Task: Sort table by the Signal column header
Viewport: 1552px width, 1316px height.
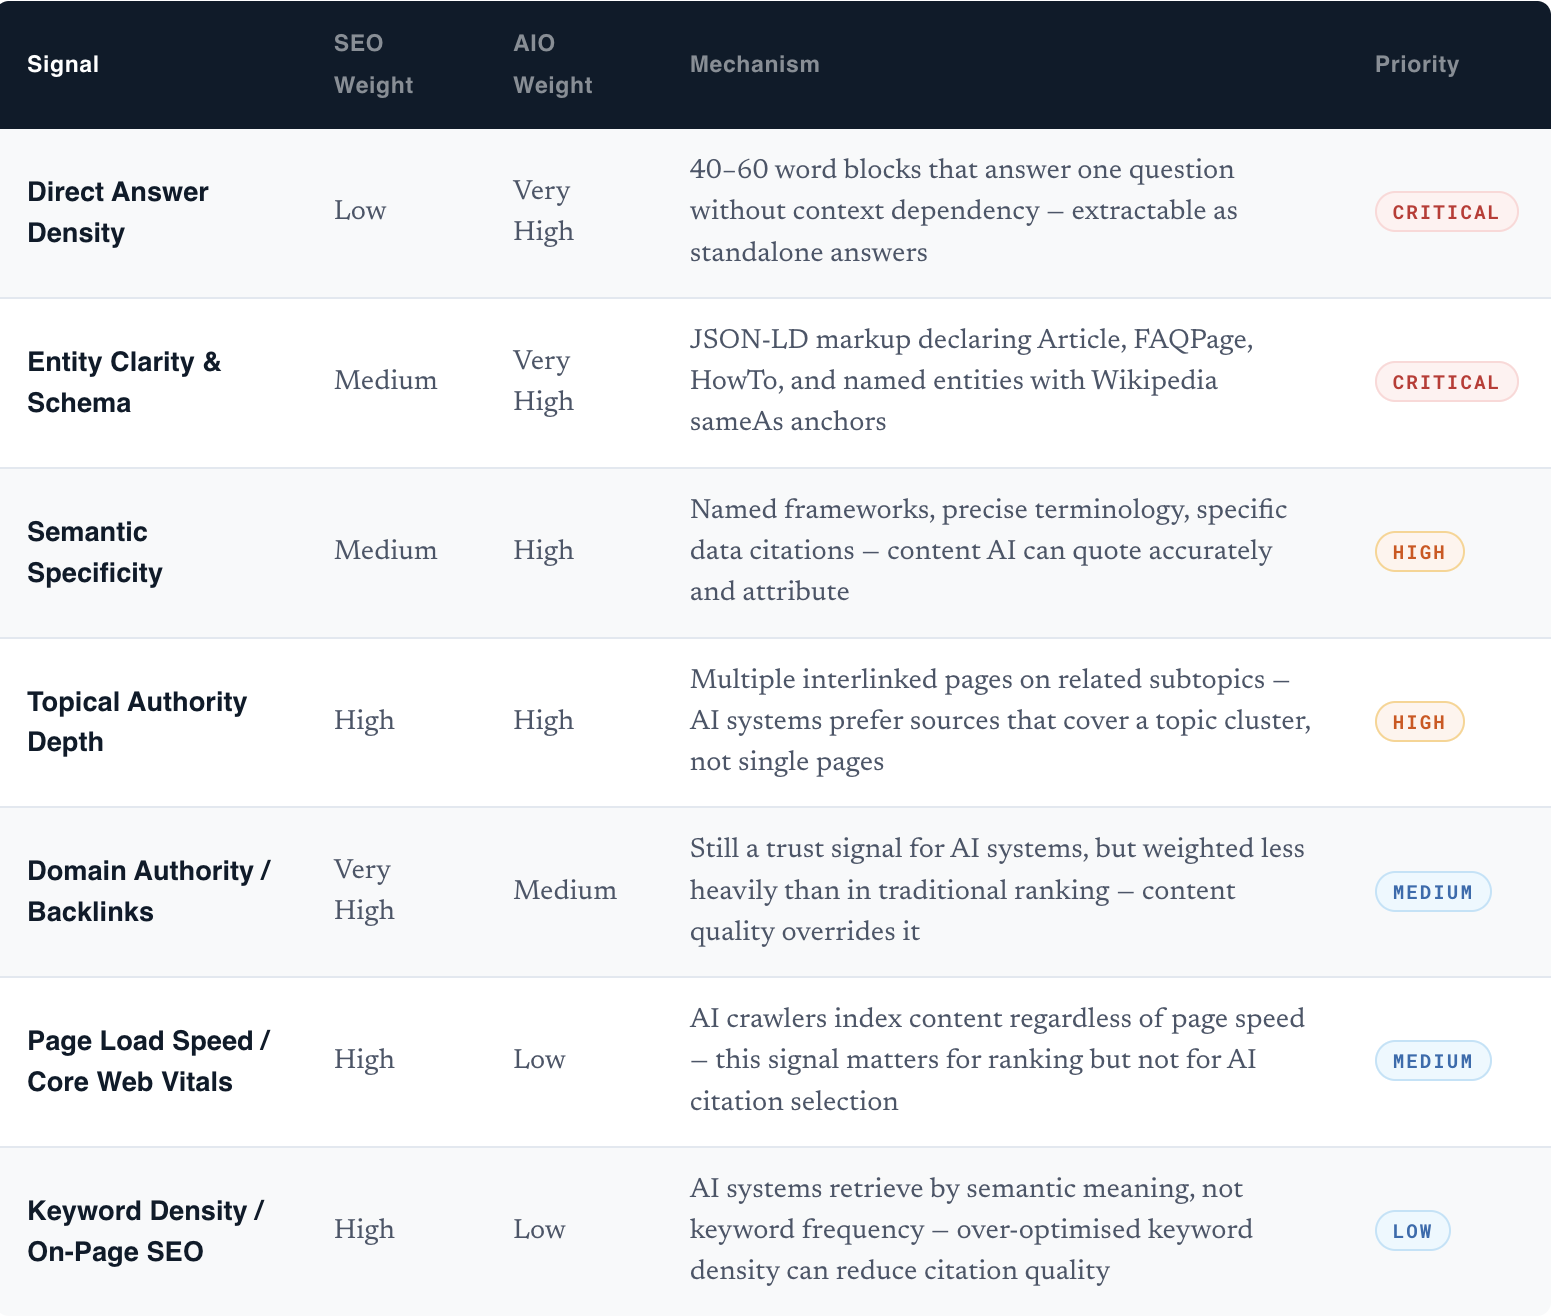Action: click(63, 64)
